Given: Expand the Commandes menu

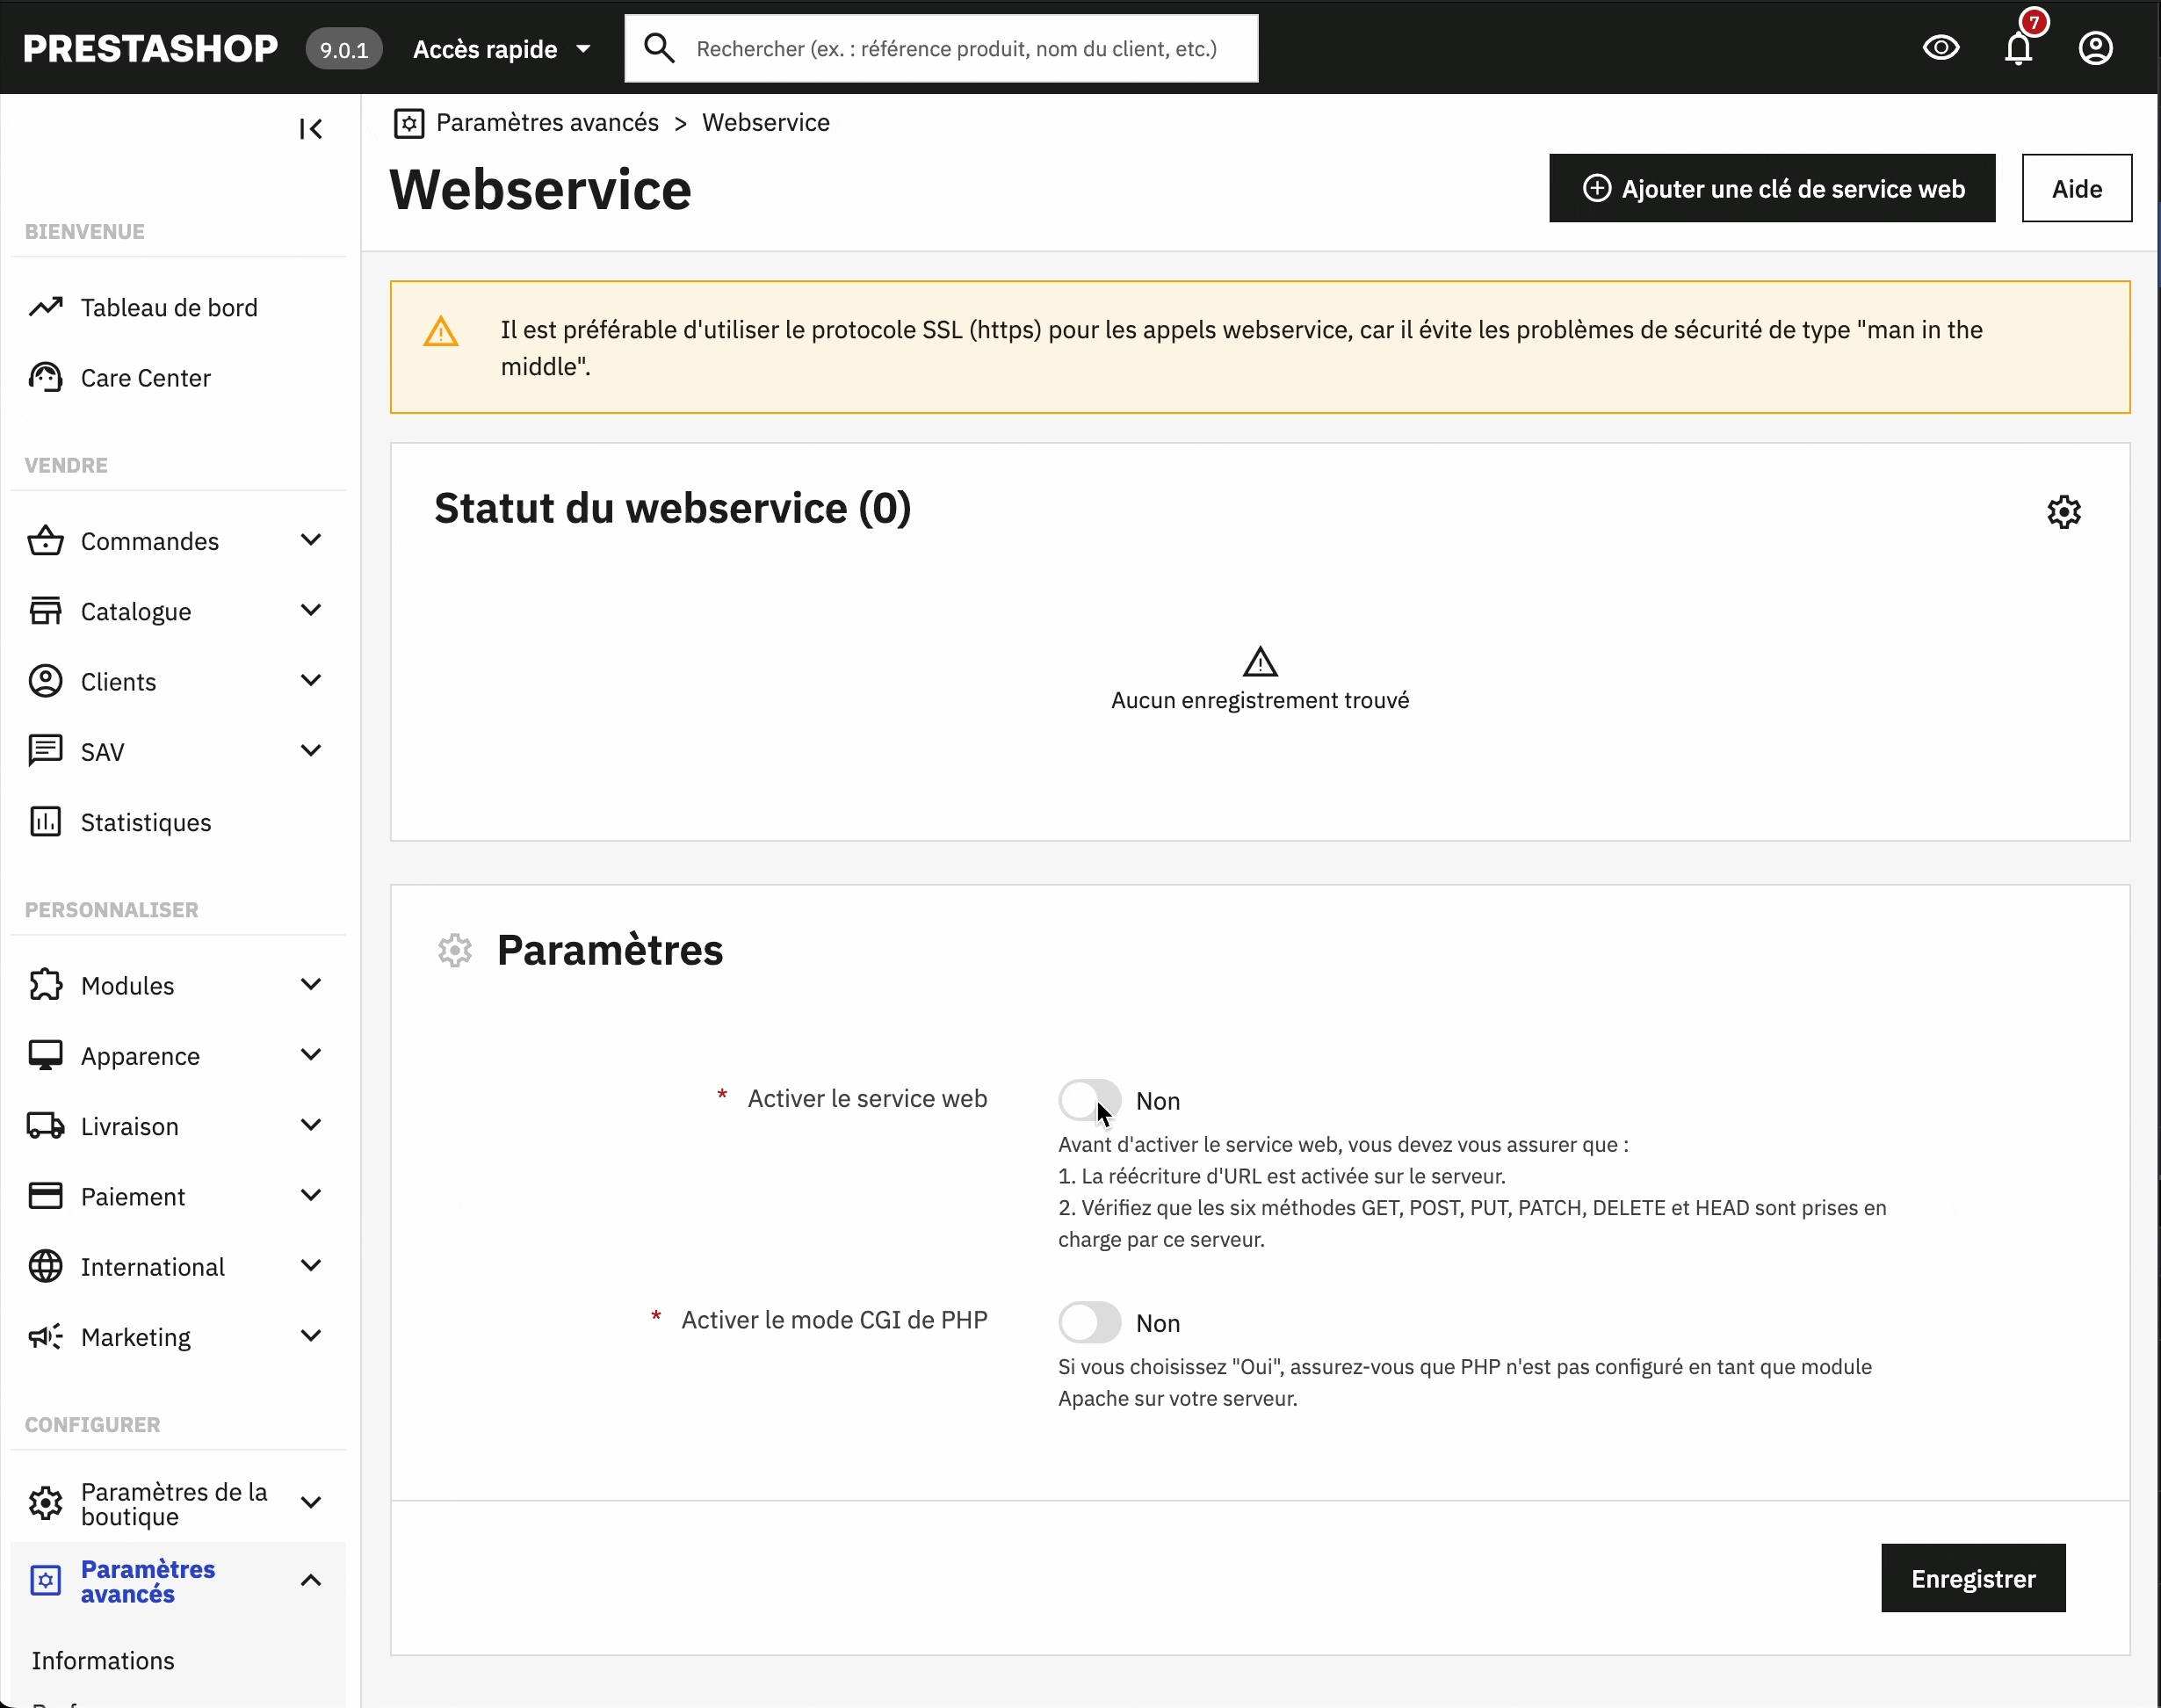Looking at the screenshot, I should 150,540.
